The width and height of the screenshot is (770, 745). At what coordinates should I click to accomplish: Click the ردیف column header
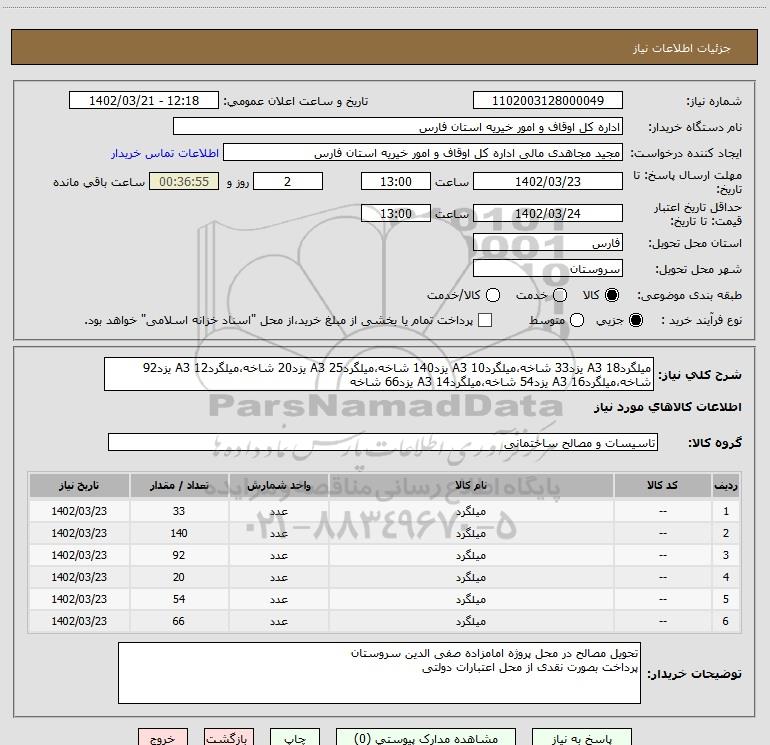pyautogui.click(x=726, y=486)
